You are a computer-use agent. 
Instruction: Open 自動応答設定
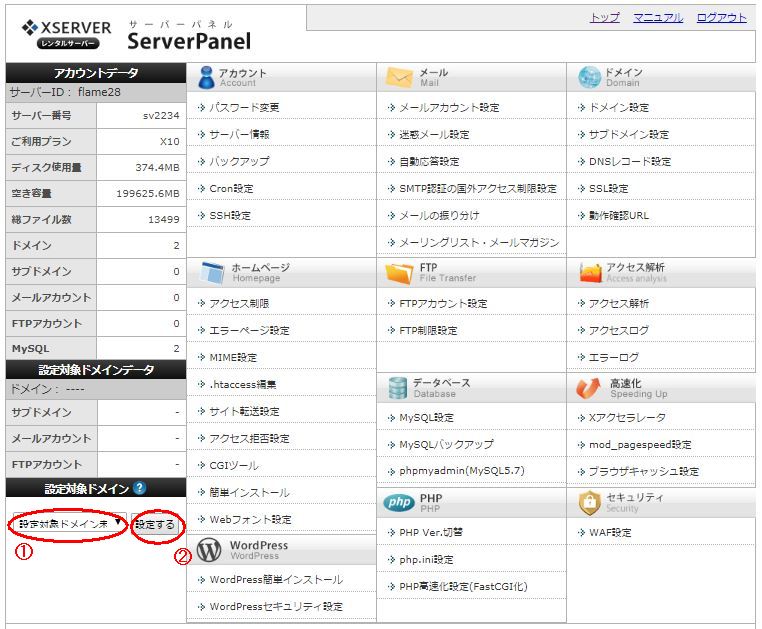429,161
